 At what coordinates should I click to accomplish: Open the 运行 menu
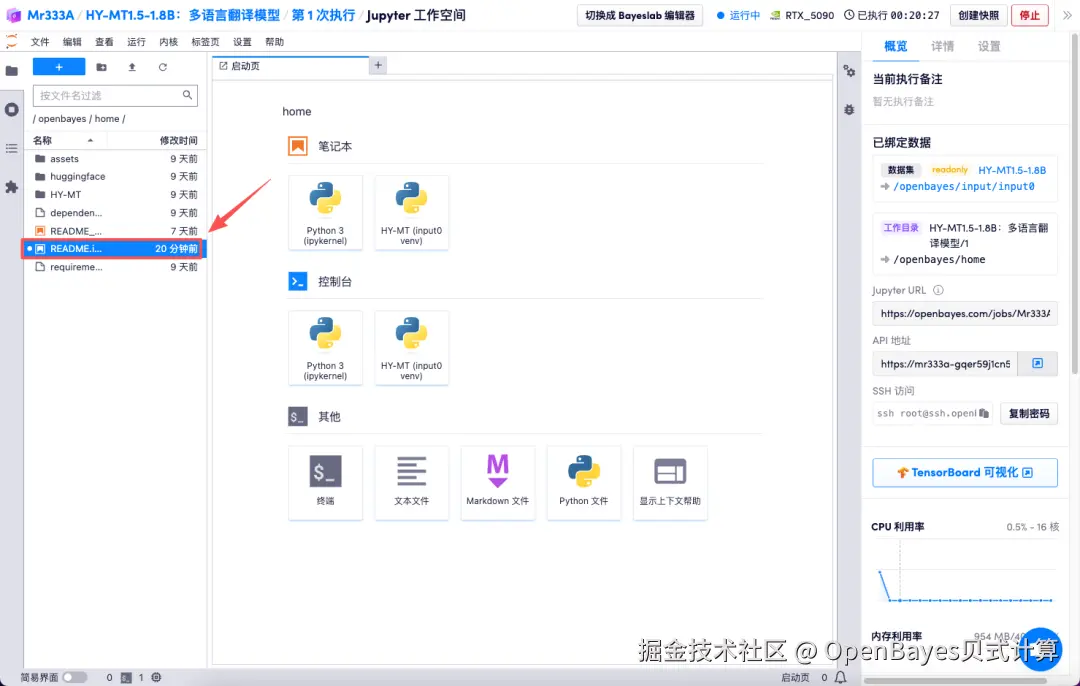point(136,42)
